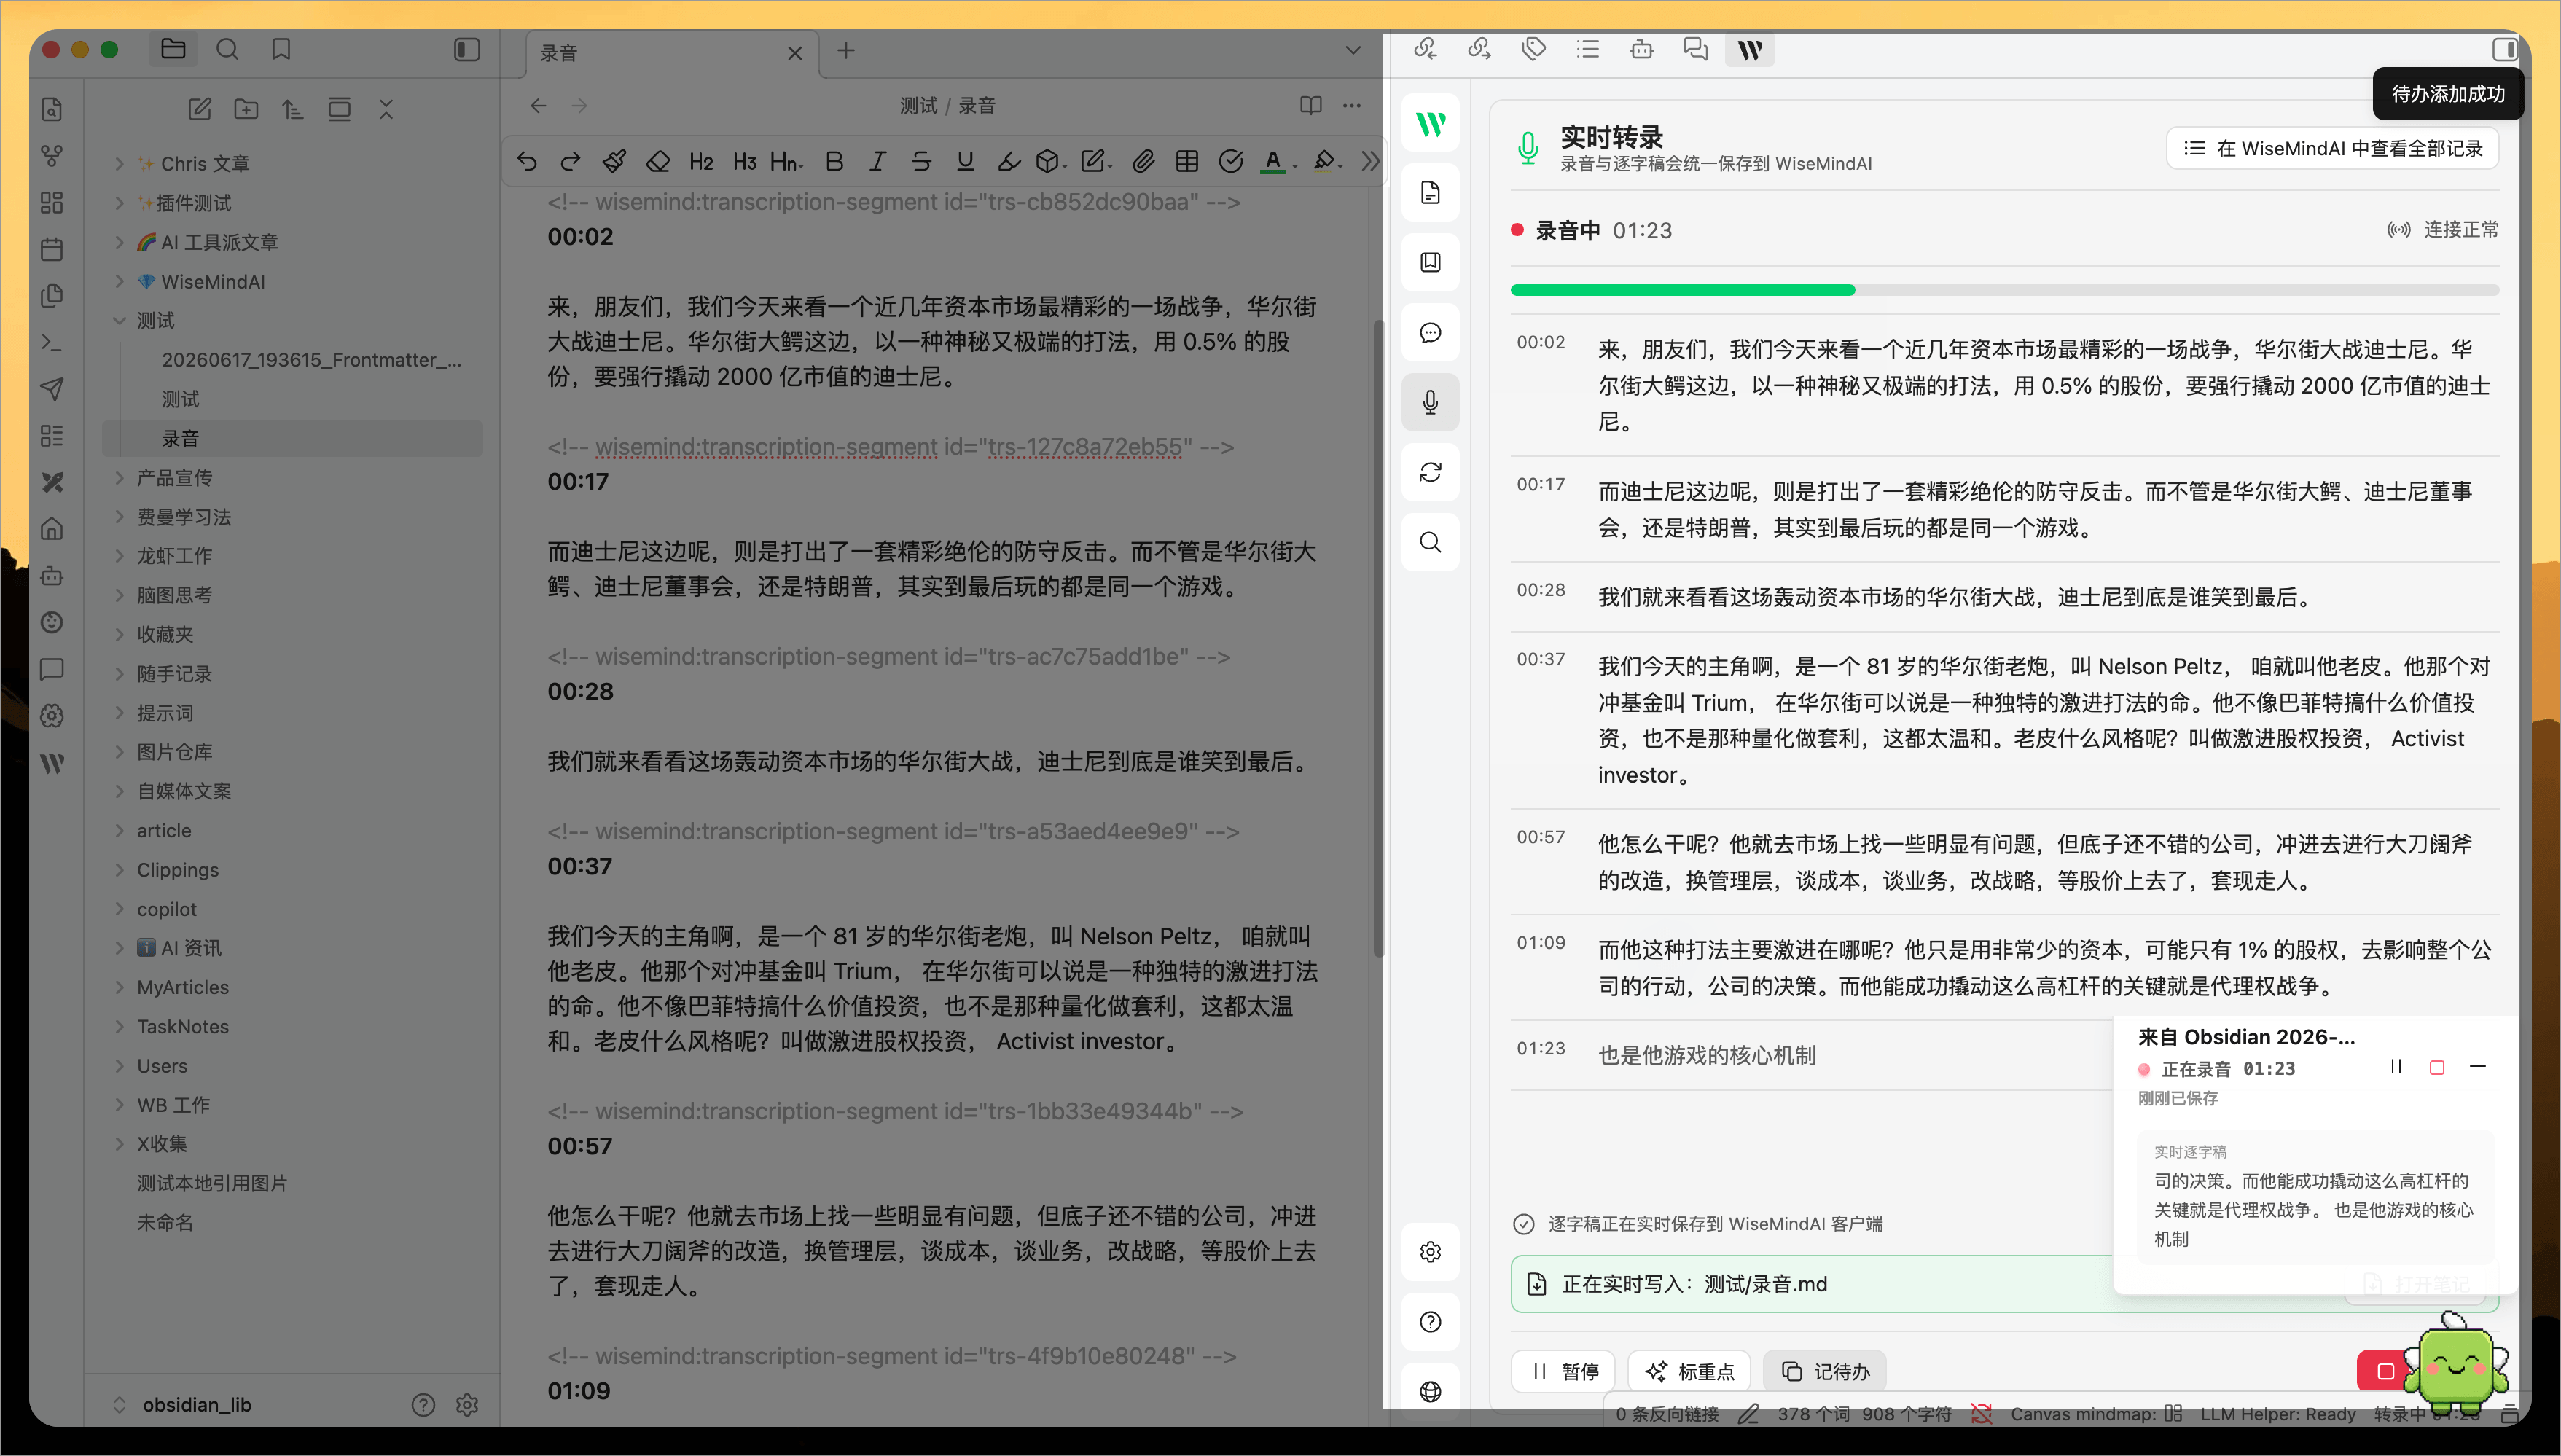Apply format painter brush
2561x1456 pixels.
coord(615,161)
